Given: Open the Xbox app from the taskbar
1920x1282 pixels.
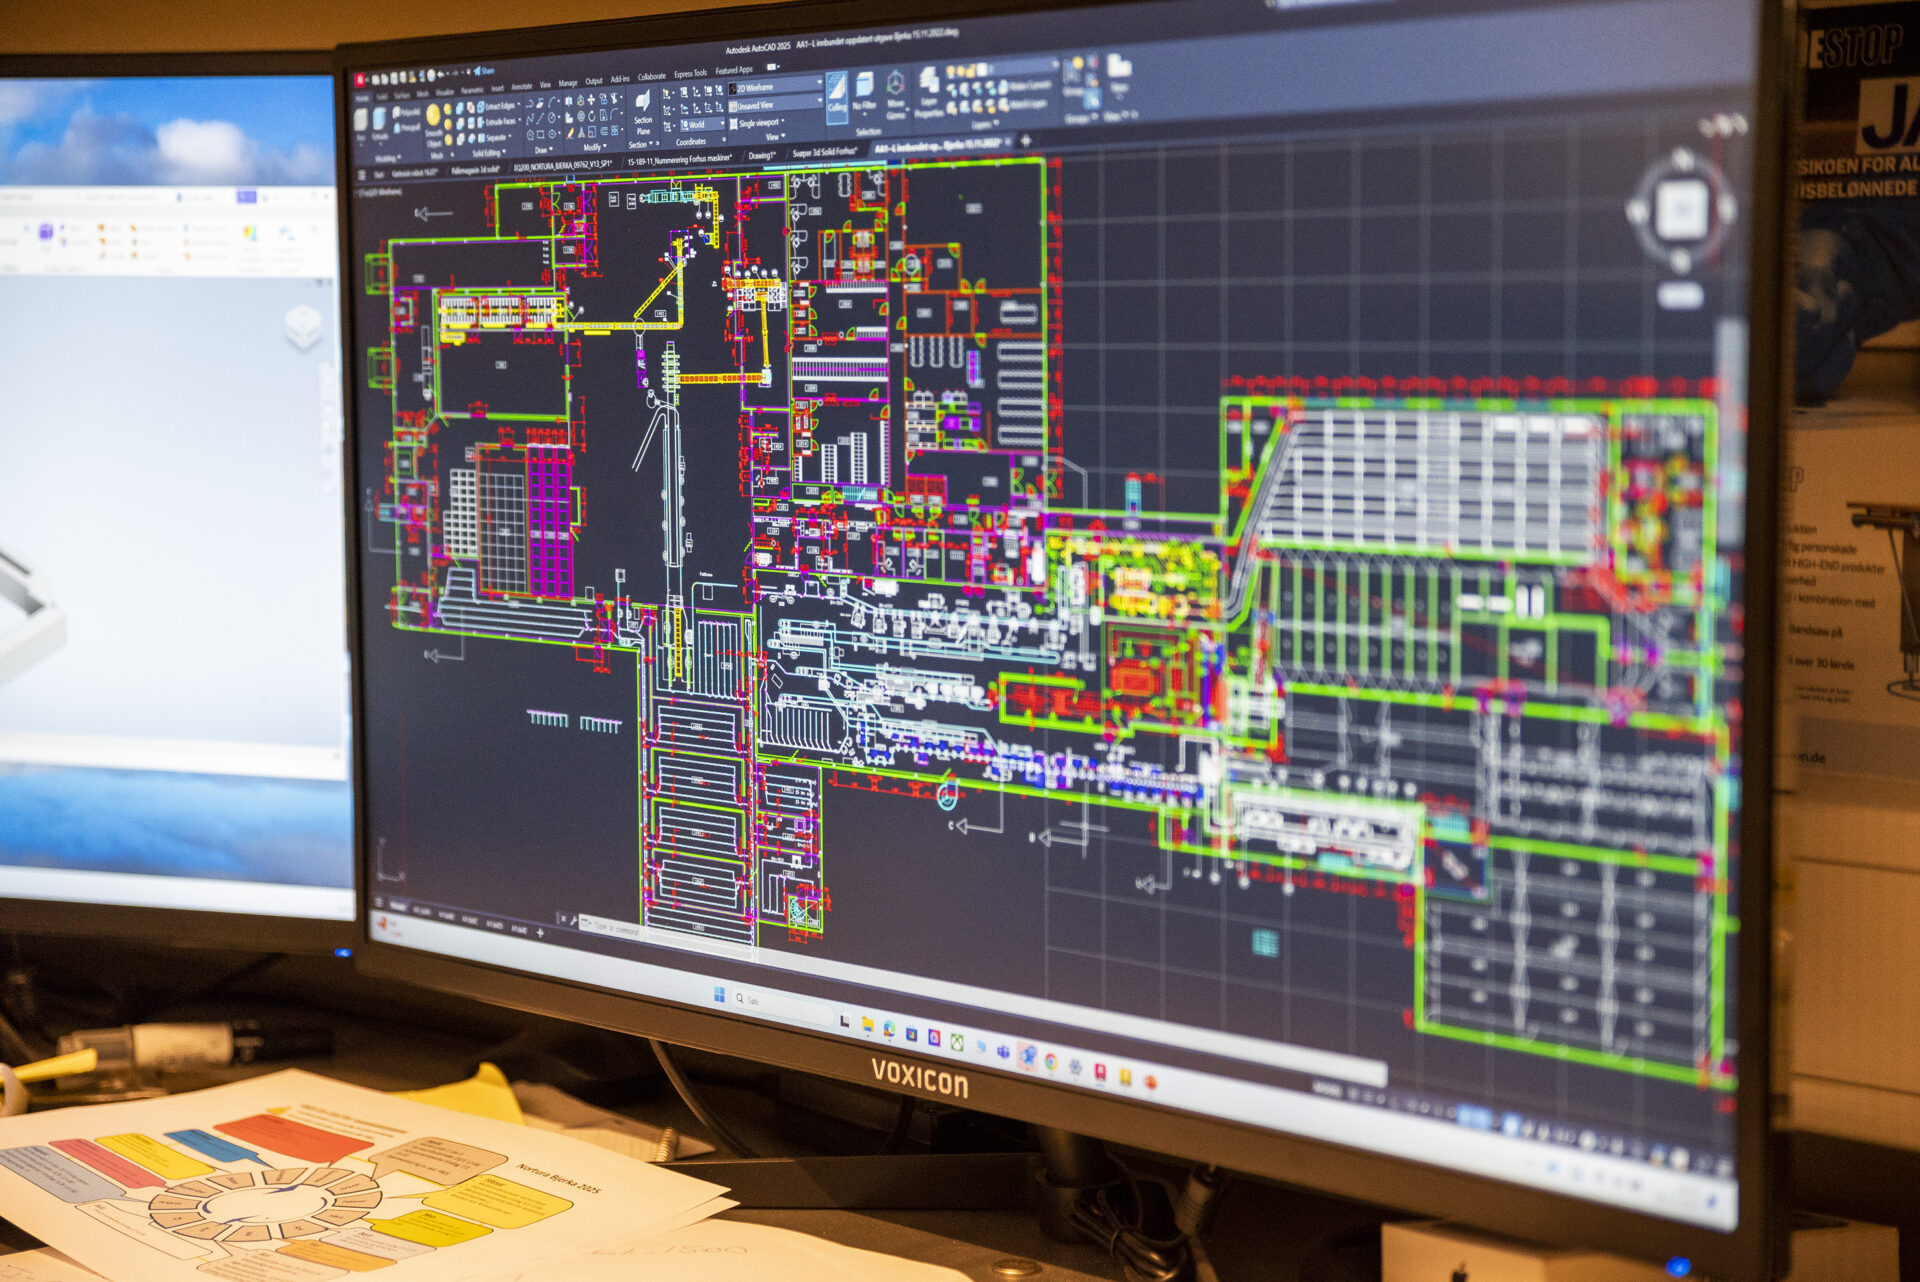Looking at the screenshot, I should click(957, 1042).
